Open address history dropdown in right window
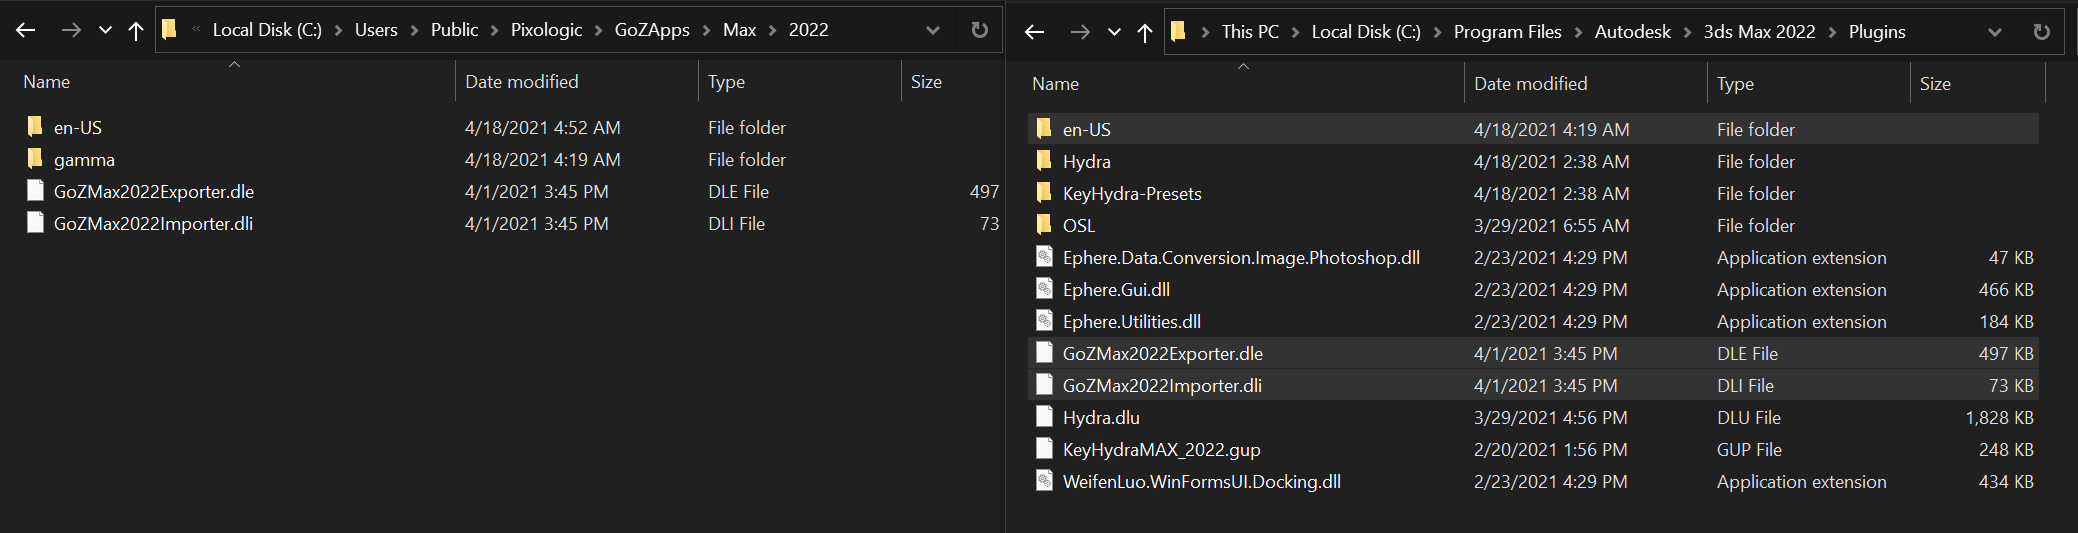This screenshot has height=533, width=2078. 1995,32
